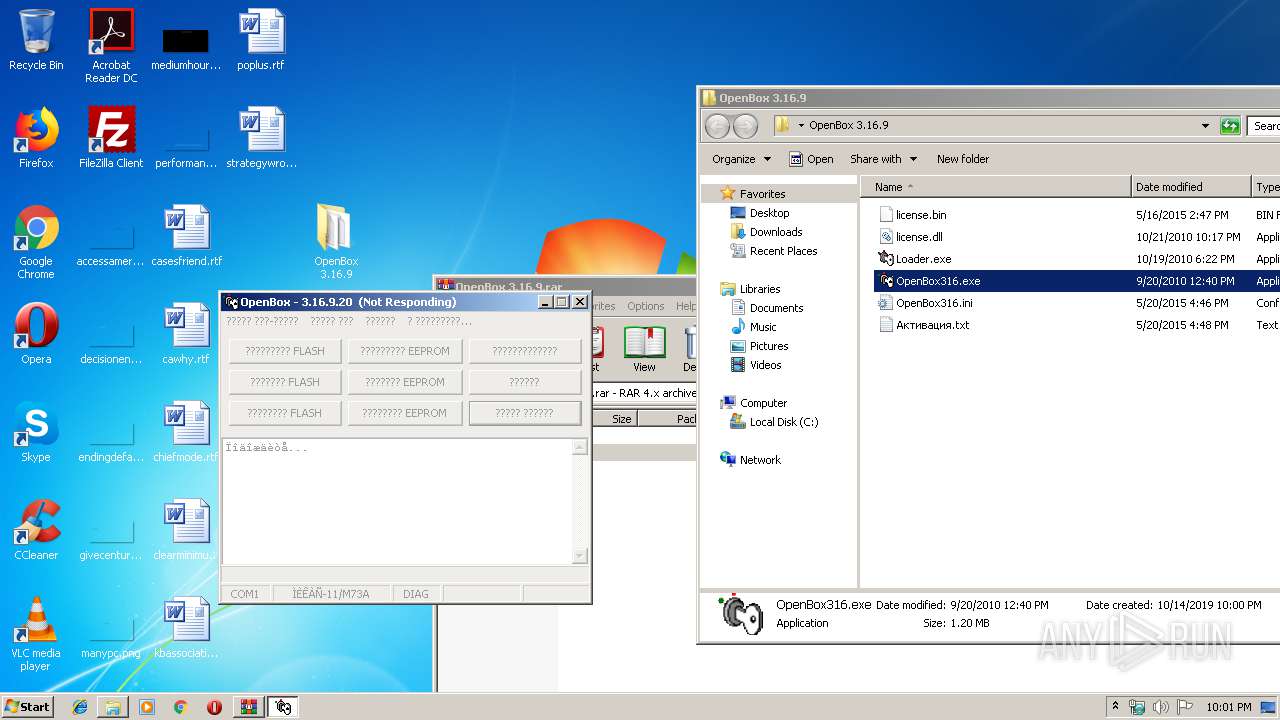The image size is (1280, 720).
Task: Select the license.bin file
Action: pyautogui.click(x=920, y=215)
